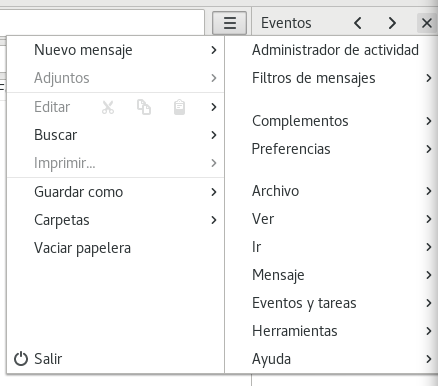Open Eventos y tareas menu

click(331, 303)
